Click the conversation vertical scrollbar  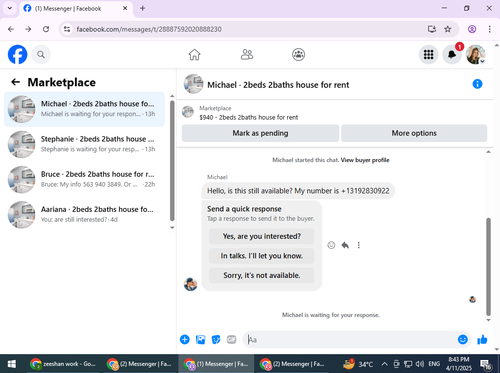(x=488, y=267)
